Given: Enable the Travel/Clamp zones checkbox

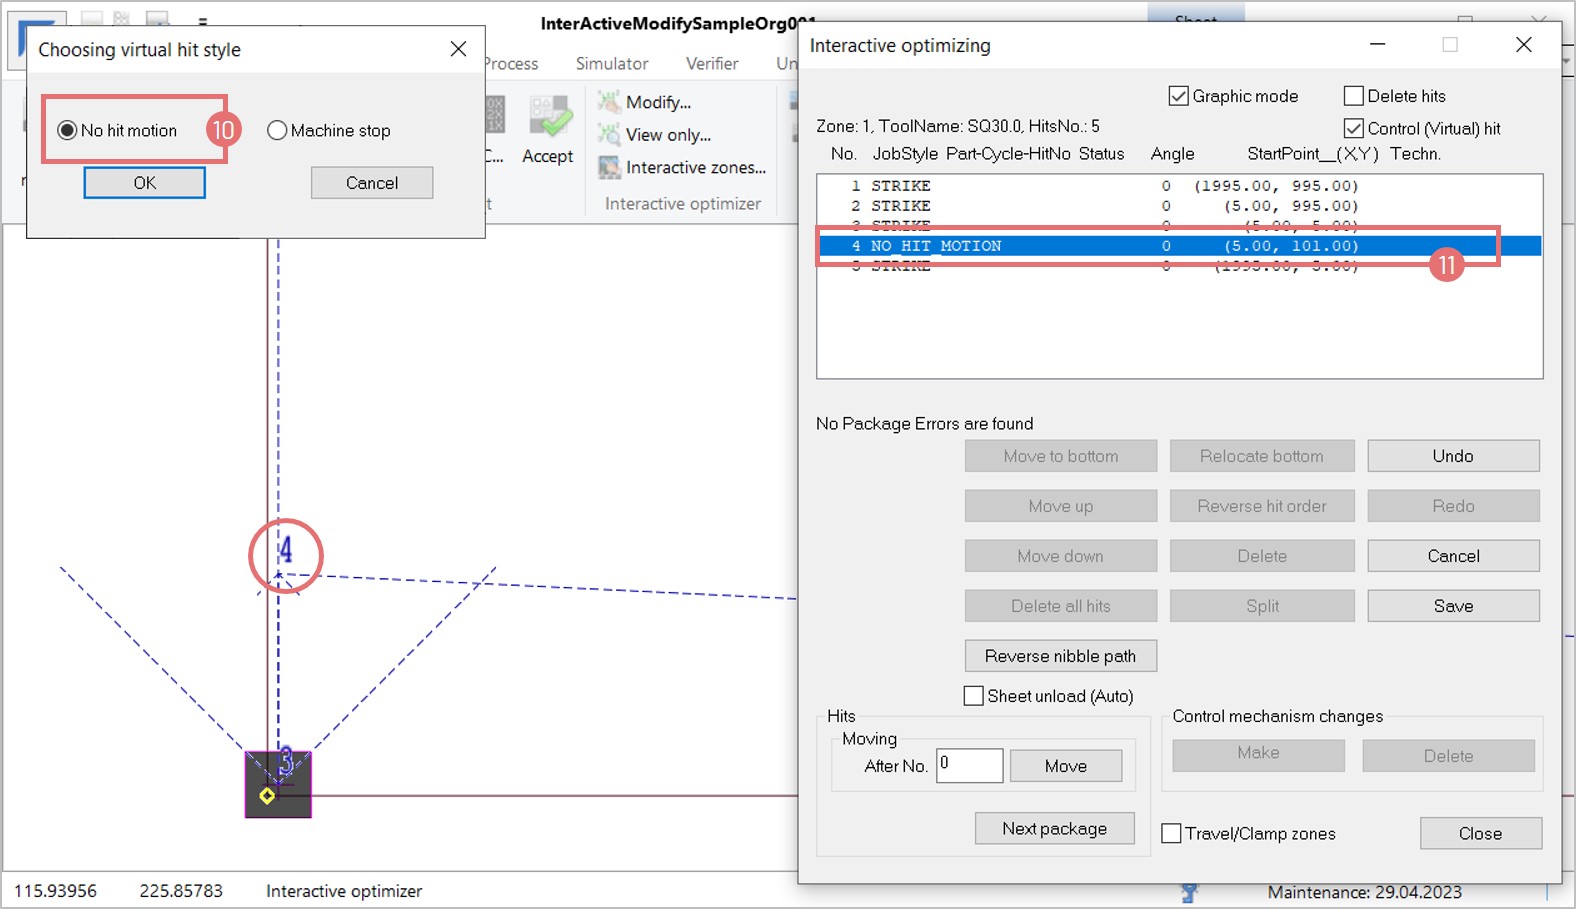Looking at the screenshot, I should [x=1171, y=834].
